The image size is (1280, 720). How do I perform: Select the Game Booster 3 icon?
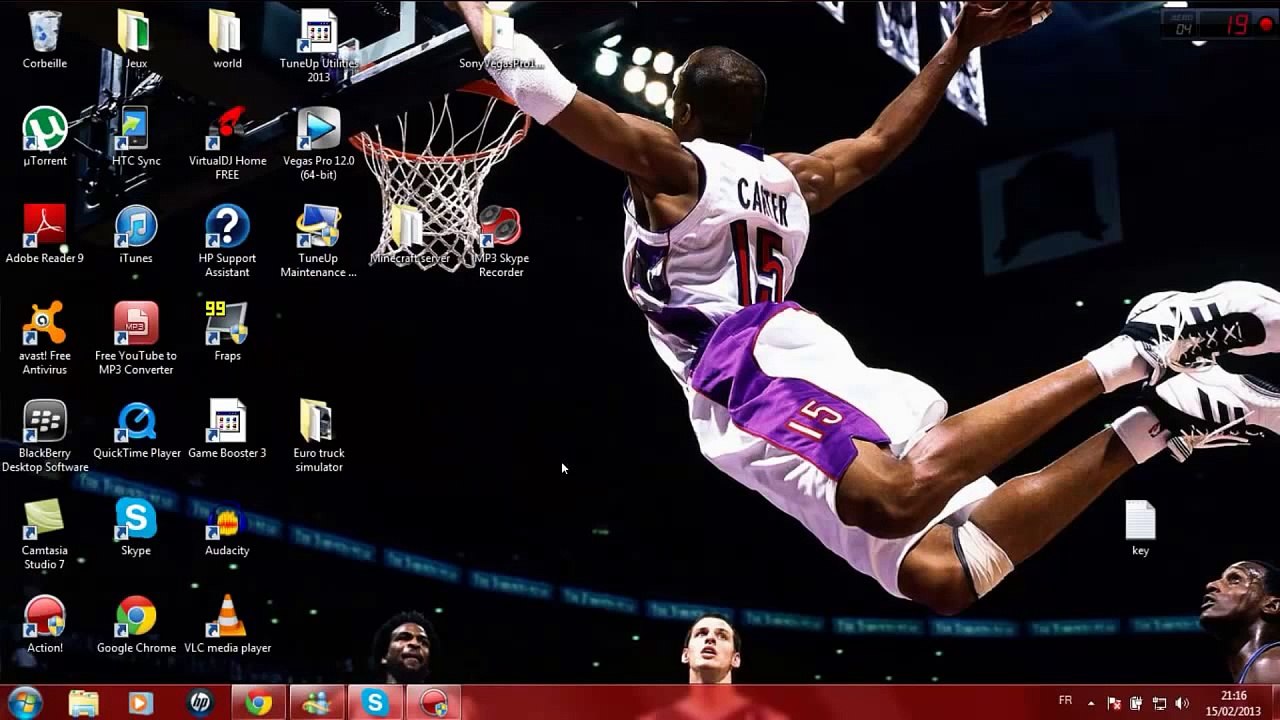point(227,422)
